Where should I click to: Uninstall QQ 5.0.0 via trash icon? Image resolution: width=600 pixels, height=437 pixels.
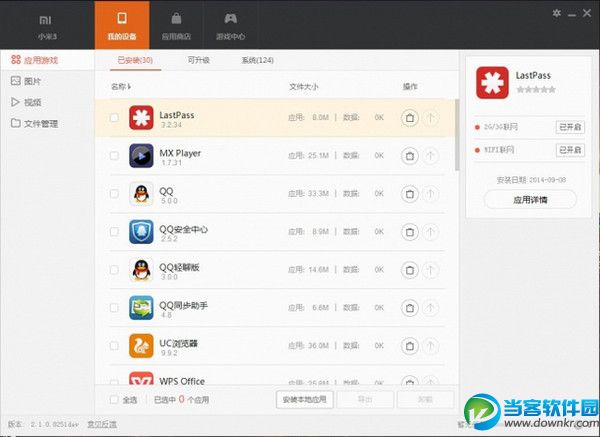point(409,194)
